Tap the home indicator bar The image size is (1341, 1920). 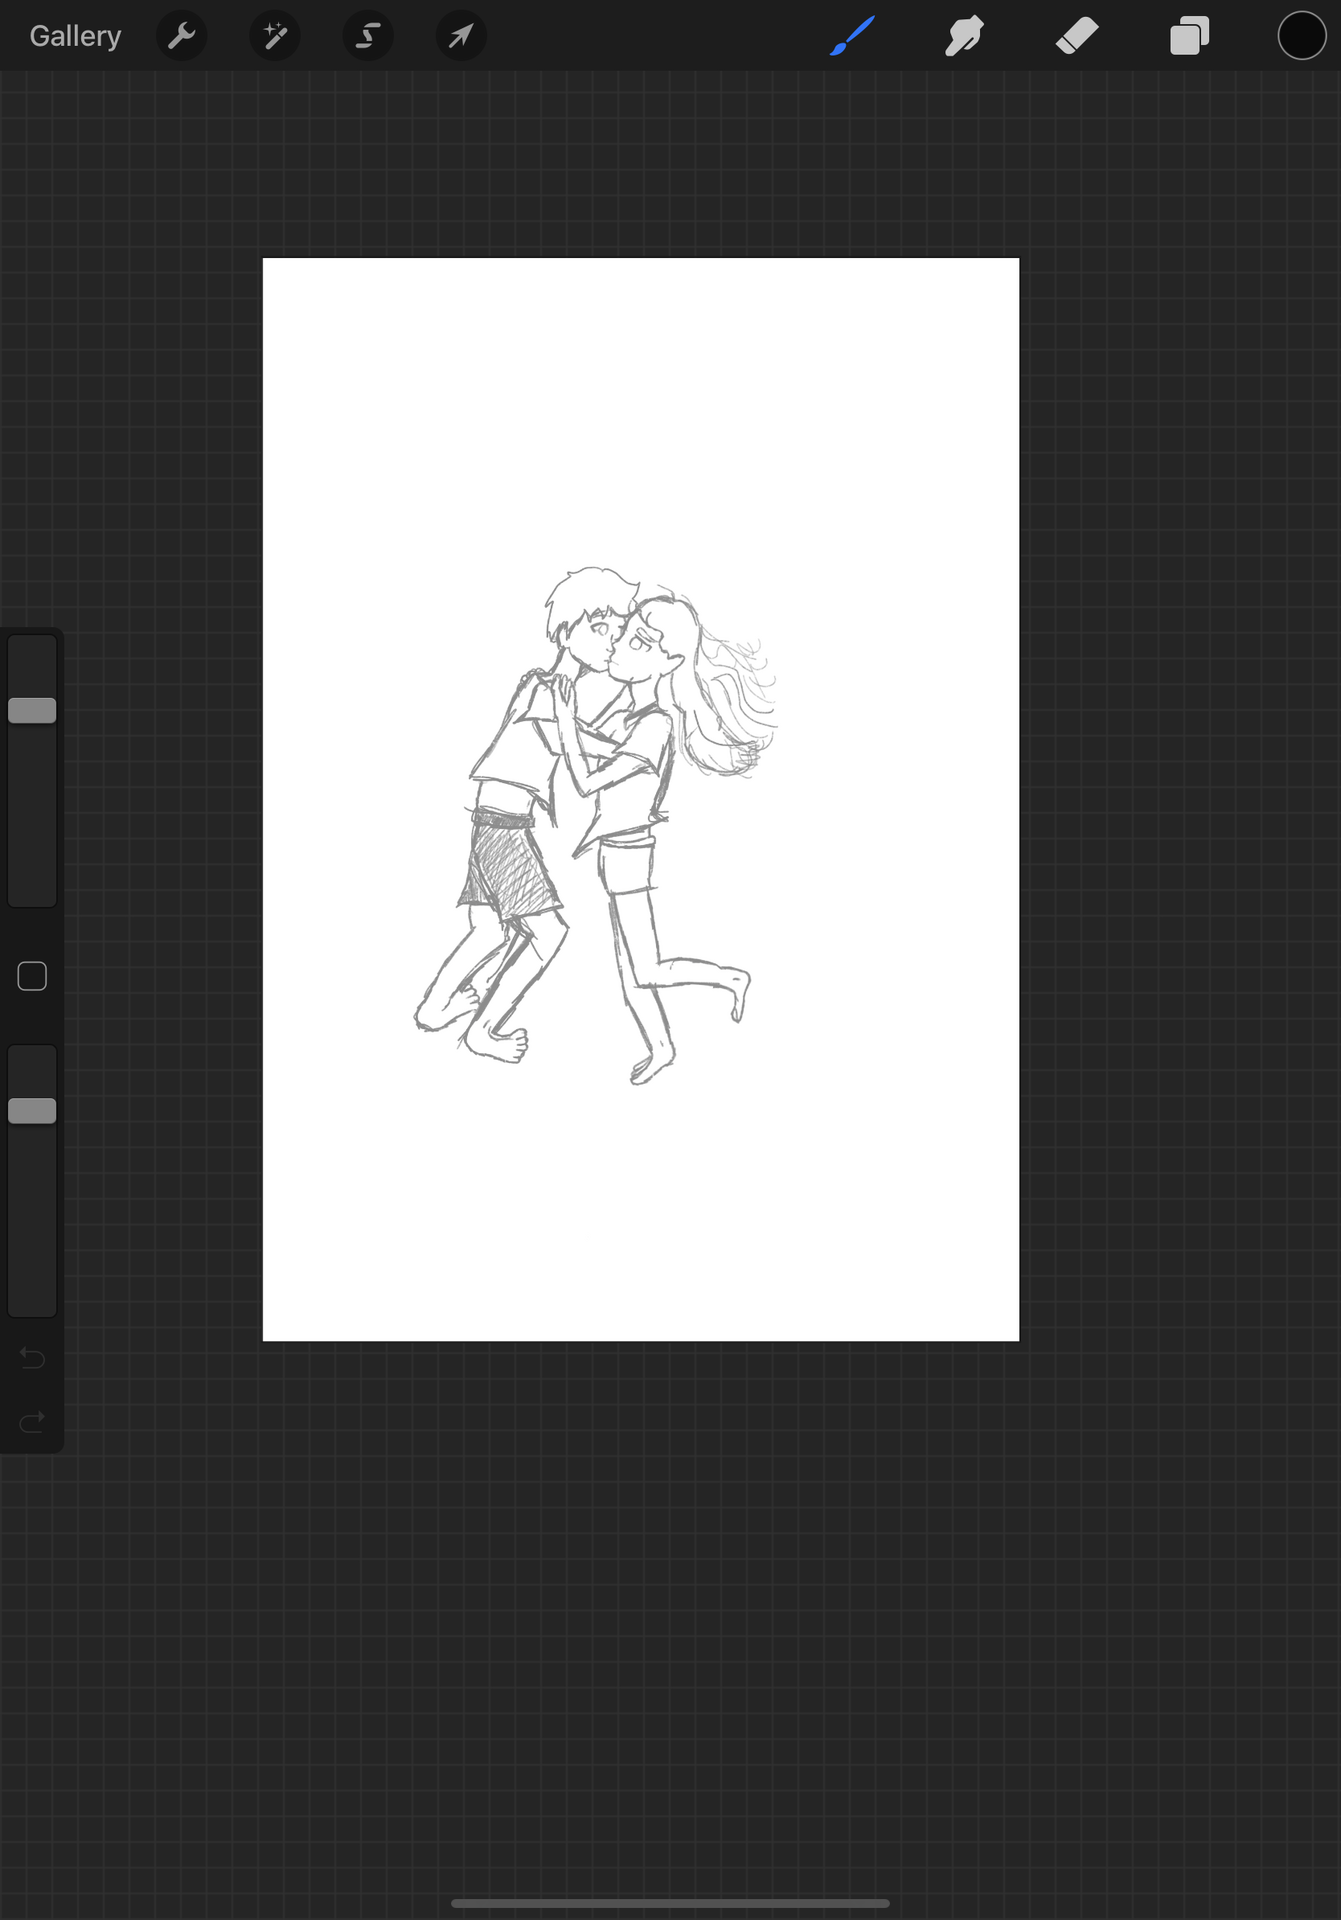[670, 1903]
